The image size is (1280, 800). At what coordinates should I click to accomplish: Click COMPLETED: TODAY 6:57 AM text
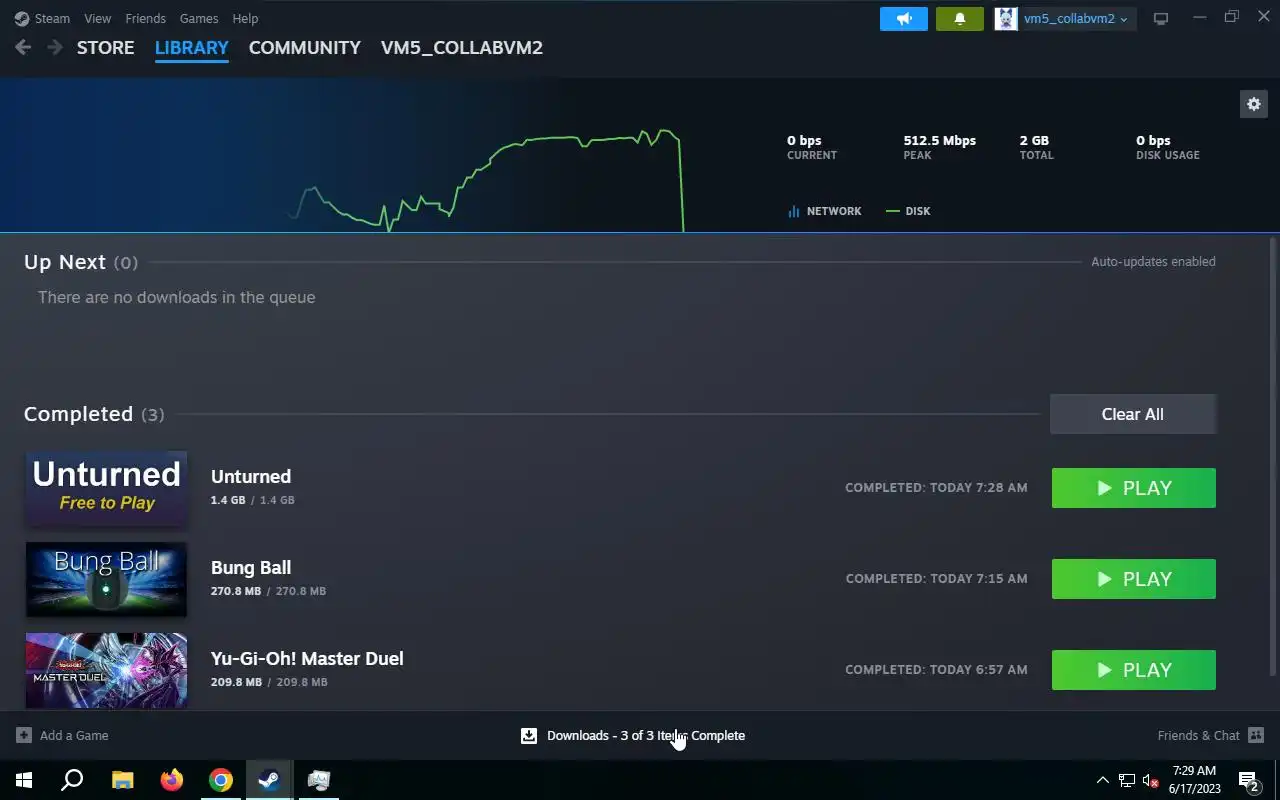pyautogui.click(x=936, y=670)
